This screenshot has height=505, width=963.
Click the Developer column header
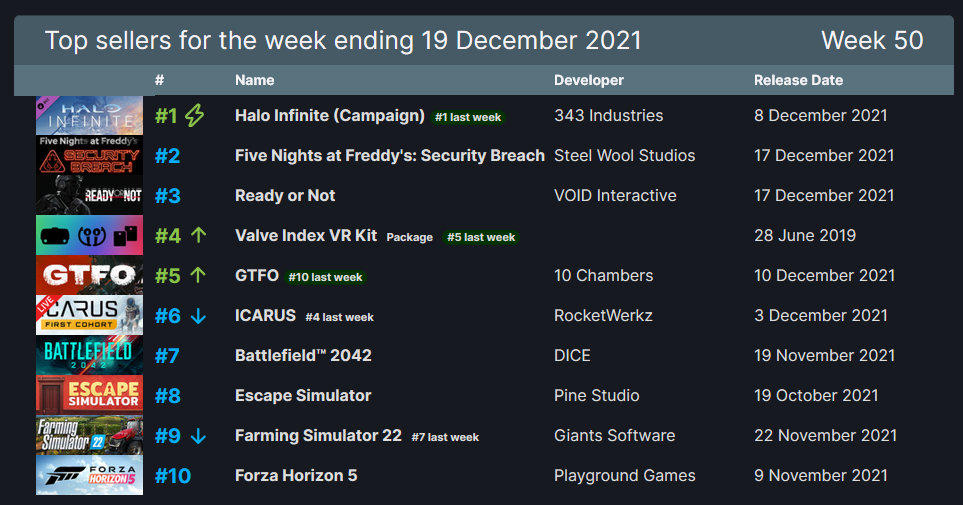(588, 80)
